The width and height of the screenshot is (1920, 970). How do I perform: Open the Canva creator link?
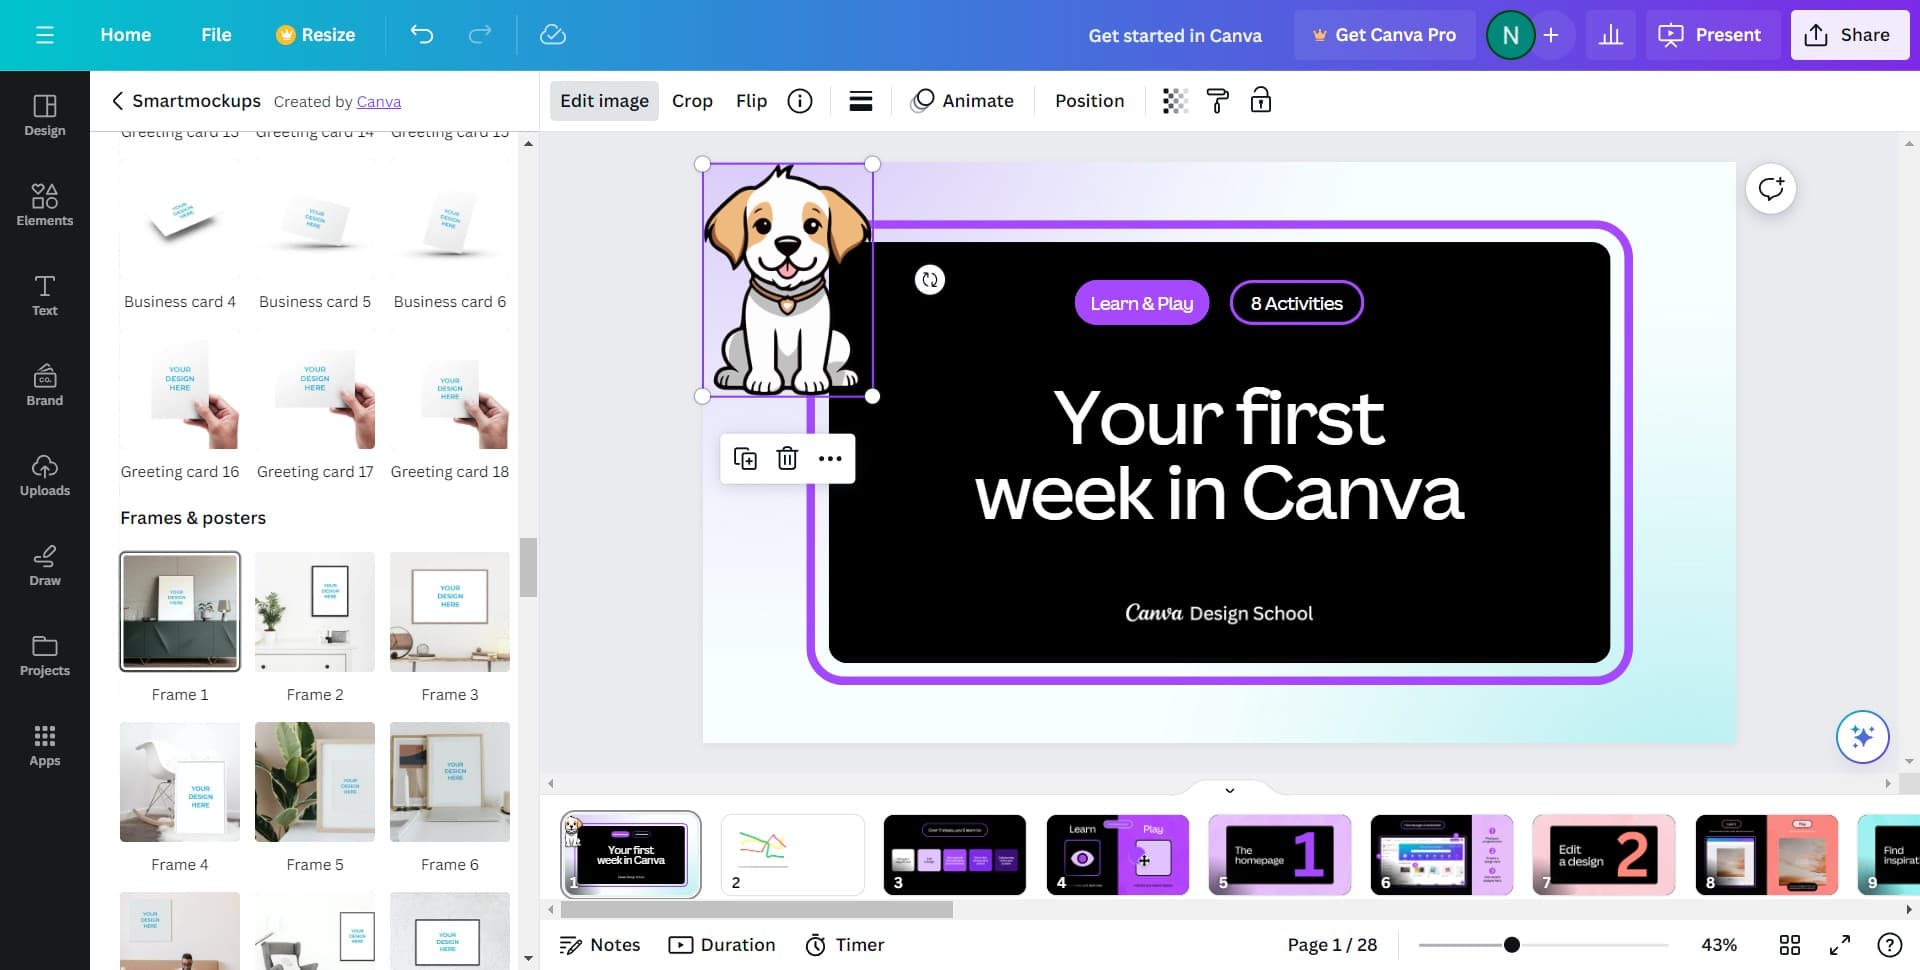(x=378, y=102)
